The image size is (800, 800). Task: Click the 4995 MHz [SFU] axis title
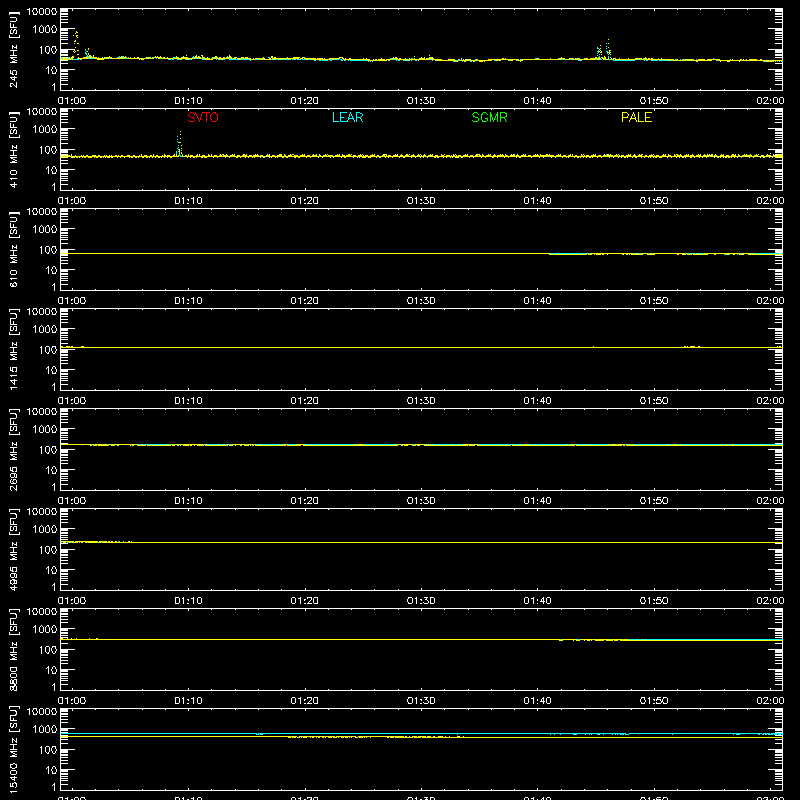pyautogui.click(x=13, y=549)
